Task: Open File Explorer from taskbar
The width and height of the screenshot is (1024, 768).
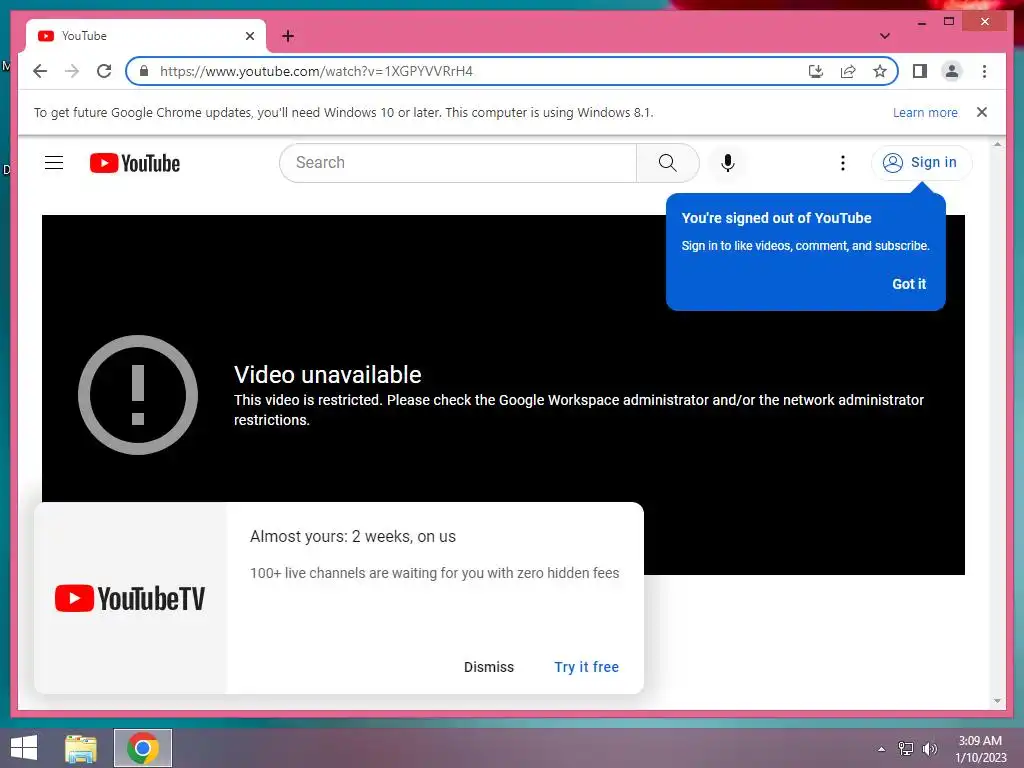Action: pyautogui.click(x=81, y=748)
